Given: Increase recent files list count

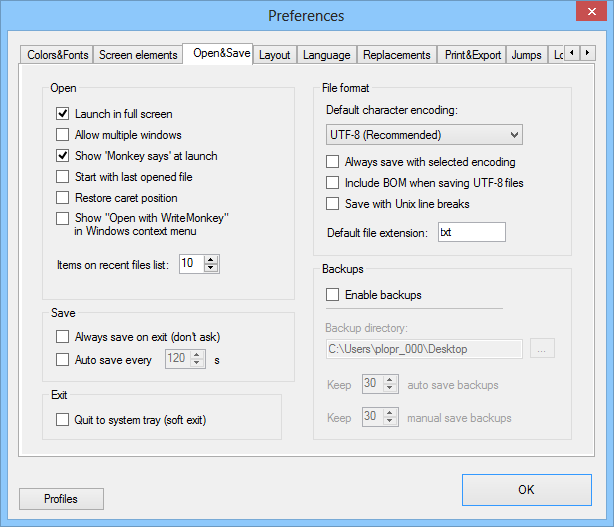Looking at the screenshot, I should [210, 260].
